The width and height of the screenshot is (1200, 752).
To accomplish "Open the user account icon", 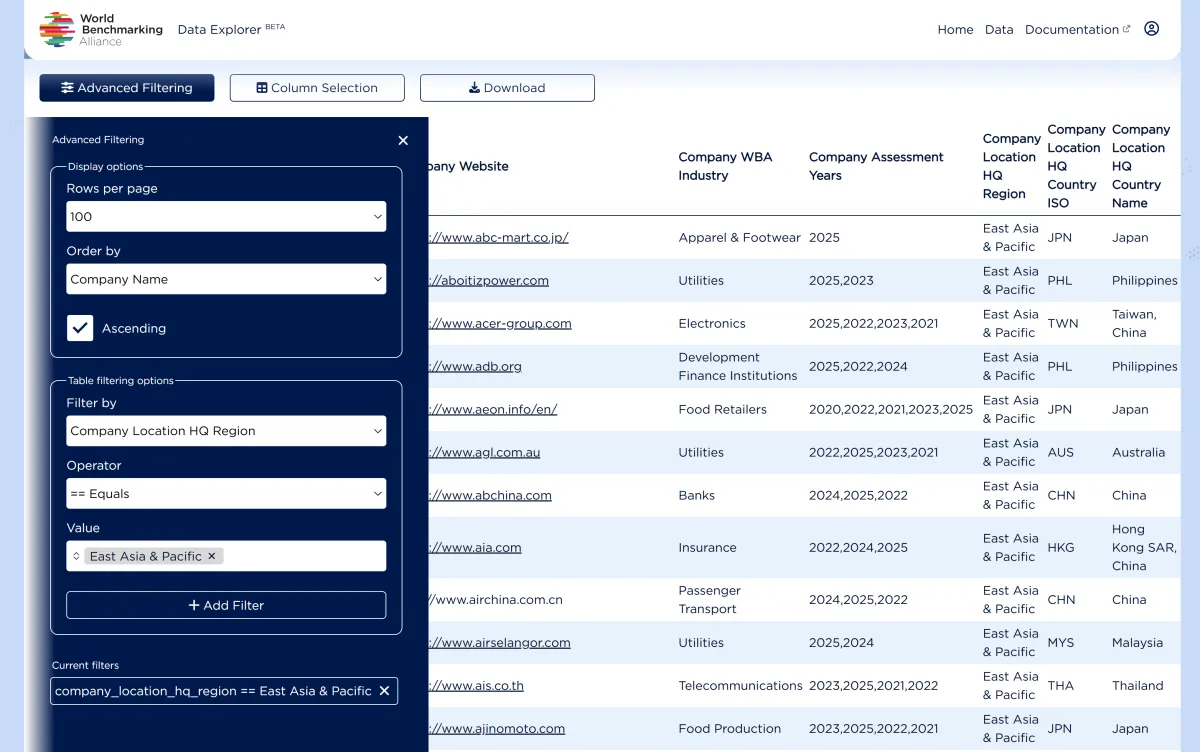I will pyautogui.click(x=1151, y=29).
